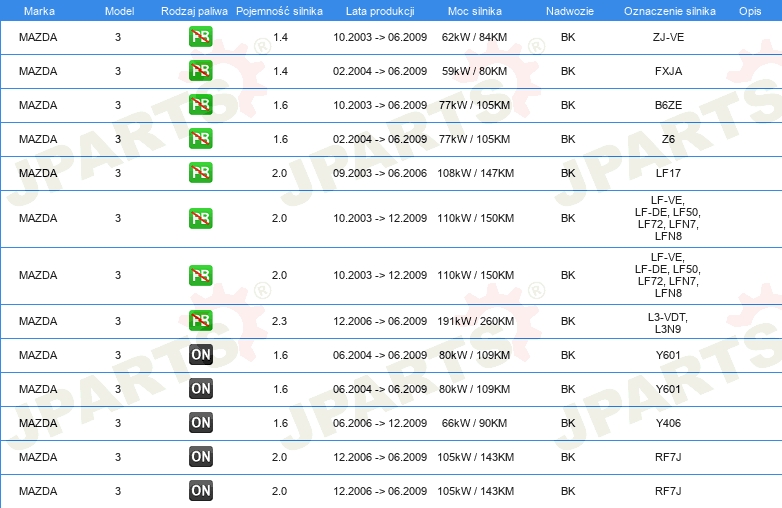Click the Lata produkcji column header
This screenshot has width=782, height=508.
(x=380, y=11)
